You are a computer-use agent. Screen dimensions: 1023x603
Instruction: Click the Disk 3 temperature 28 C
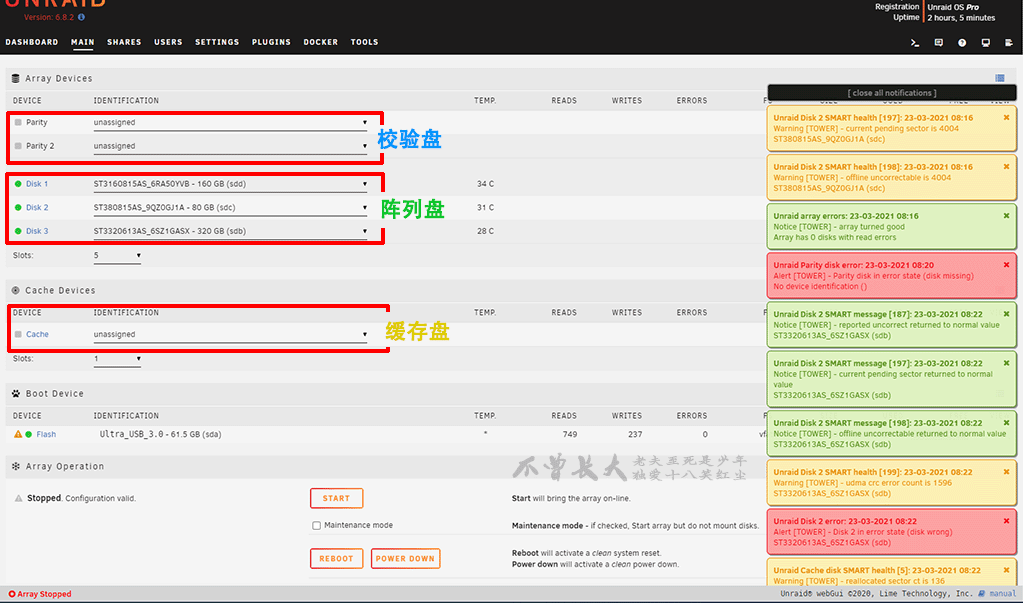click(x=485, y=231)
